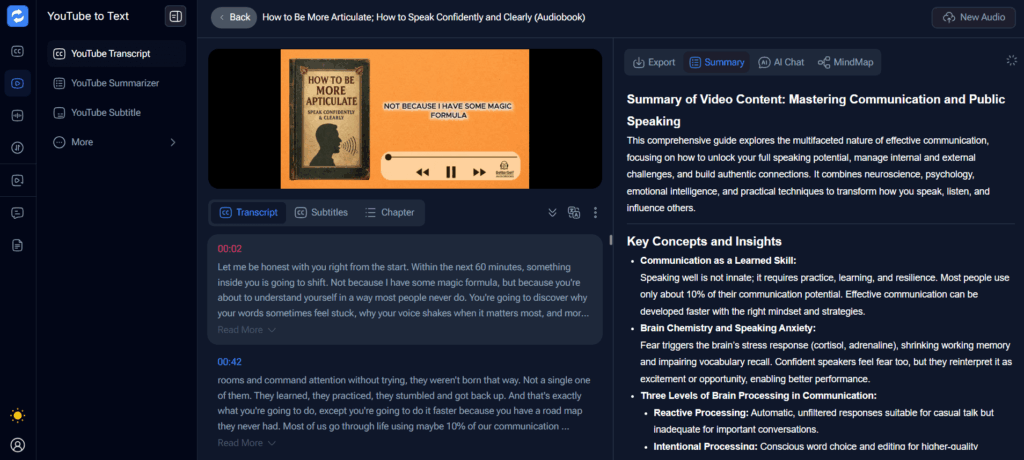The height and width of the screenshot is (460, 1024).
Task: Click the double-chevron expand-all icon
Action: click(552, 212)
